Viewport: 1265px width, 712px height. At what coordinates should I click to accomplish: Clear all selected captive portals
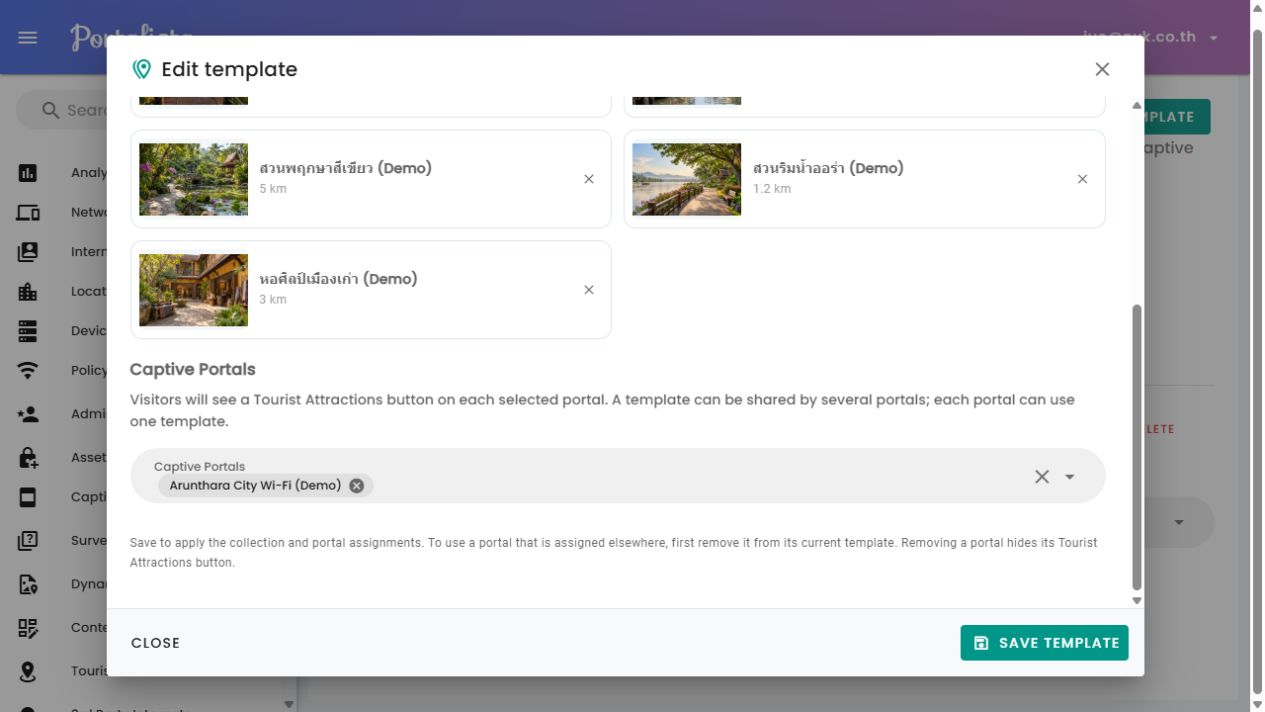click(x=1041, y=476)
